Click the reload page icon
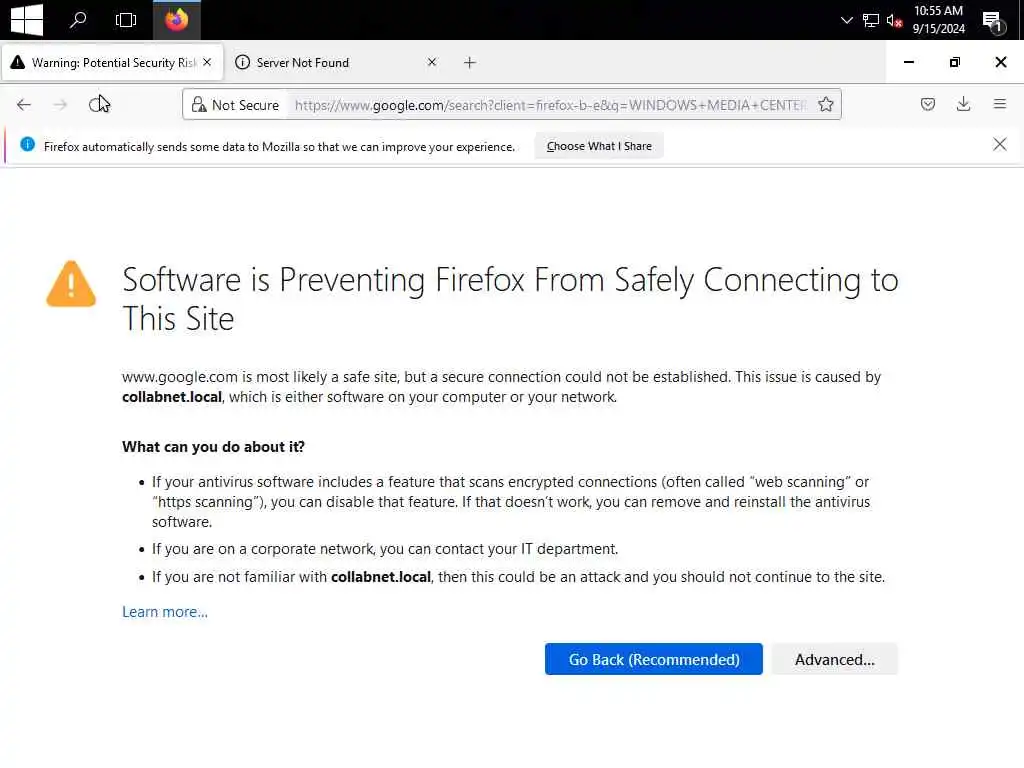1024x768 pixels. (97, 104)
